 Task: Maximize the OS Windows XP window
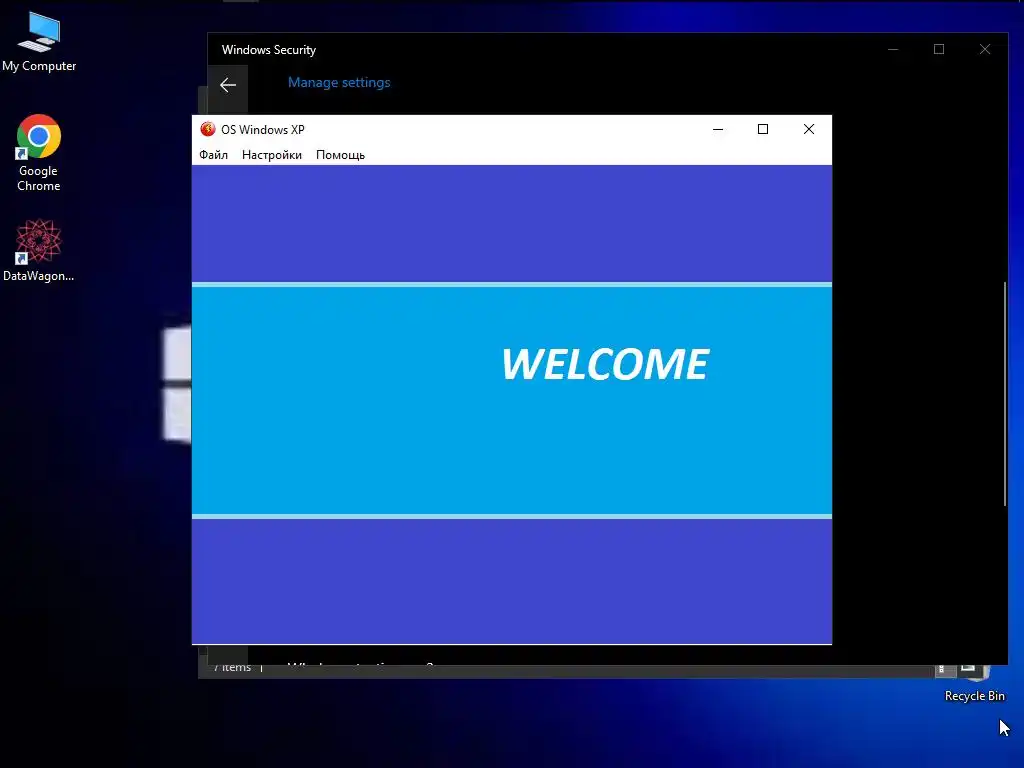763,129
